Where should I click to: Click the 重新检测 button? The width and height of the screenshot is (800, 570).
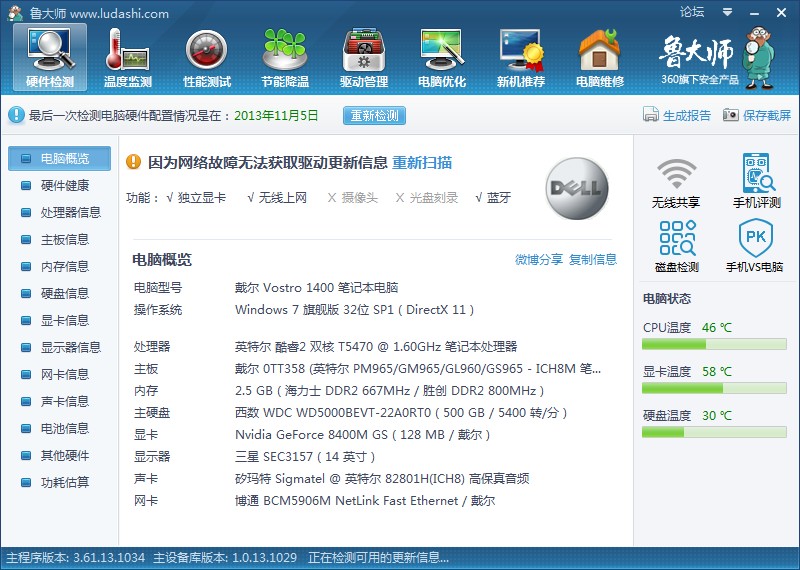(374, 115)
